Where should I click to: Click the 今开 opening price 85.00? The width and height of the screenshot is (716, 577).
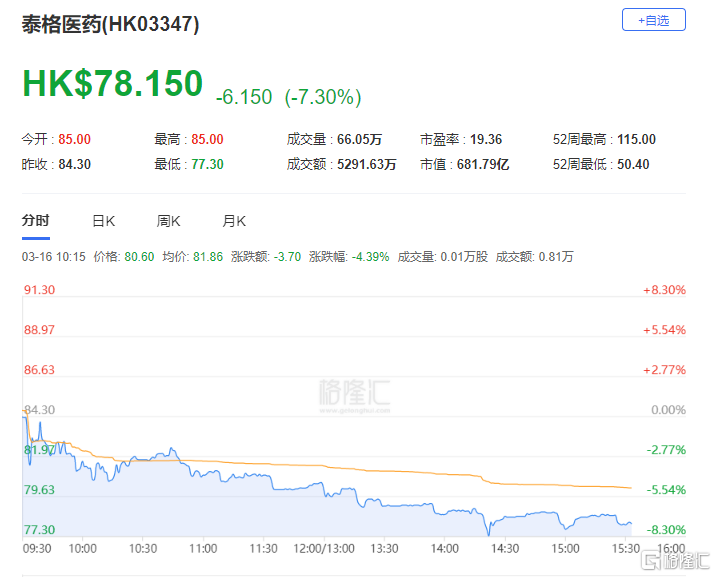(x=74, y=139)
